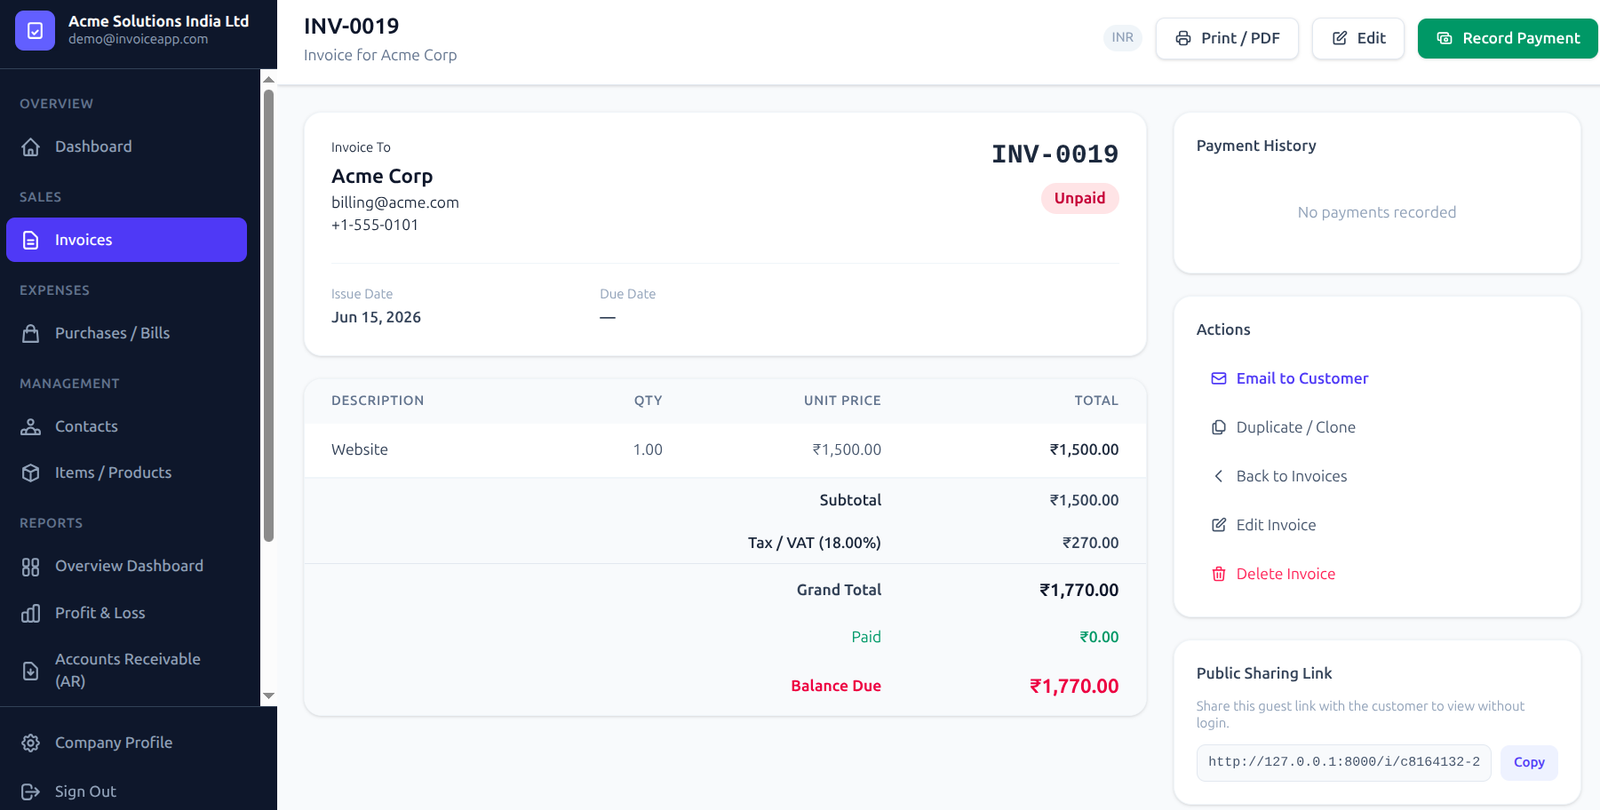Click the No payments recorded message
This screenshot has height=810, width=1600.
[1377, 212]
